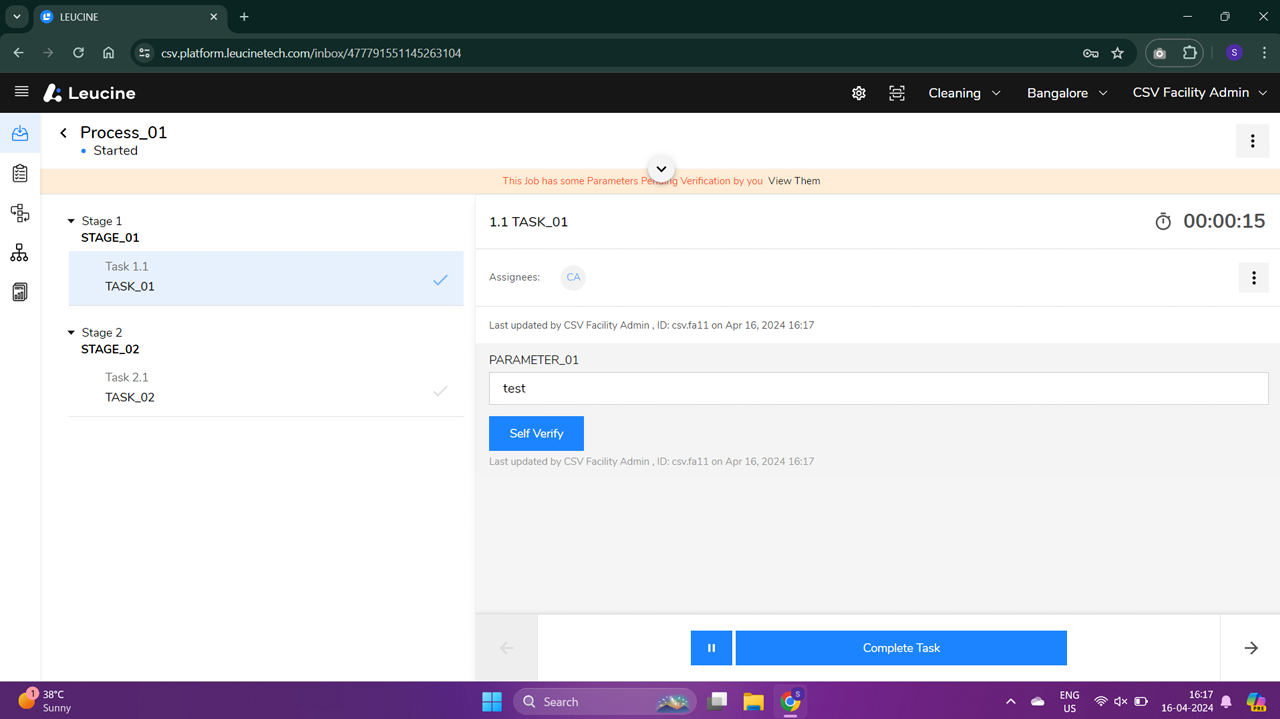Select the inbox icon in left sidebar

click(x=20, y=133)
